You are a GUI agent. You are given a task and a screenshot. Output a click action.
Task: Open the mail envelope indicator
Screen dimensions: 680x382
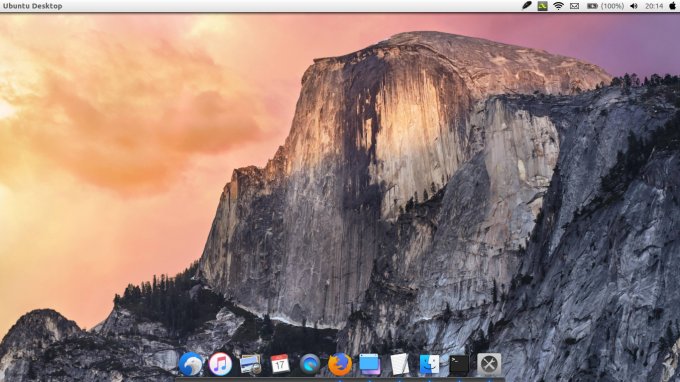574,6
